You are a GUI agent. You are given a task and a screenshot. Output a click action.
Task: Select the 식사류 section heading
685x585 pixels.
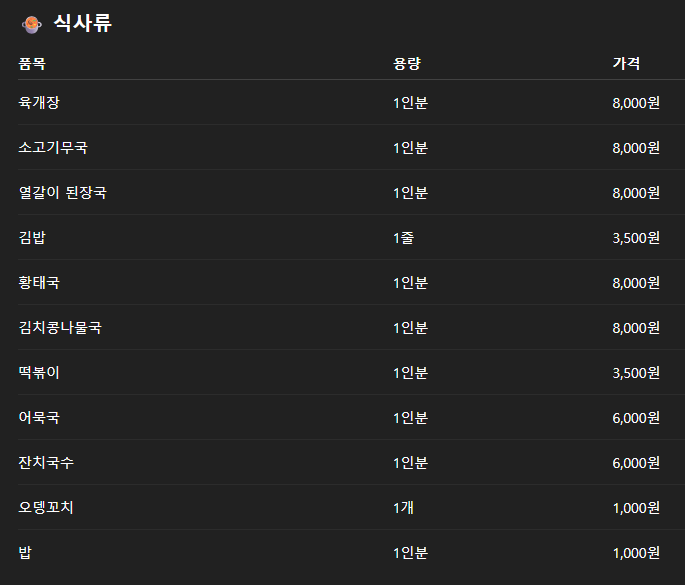[x=83, y=23]
